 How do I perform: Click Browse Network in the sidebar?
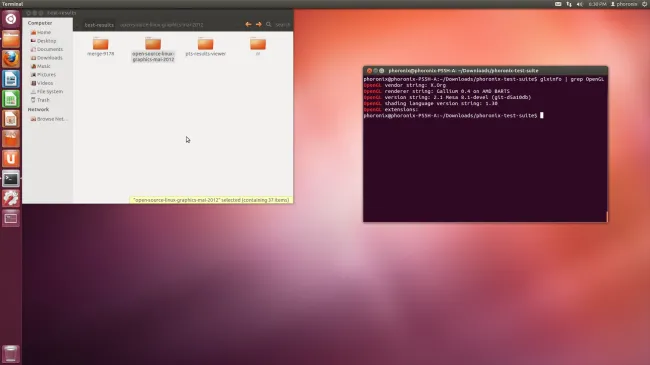(x=49, y=119)
